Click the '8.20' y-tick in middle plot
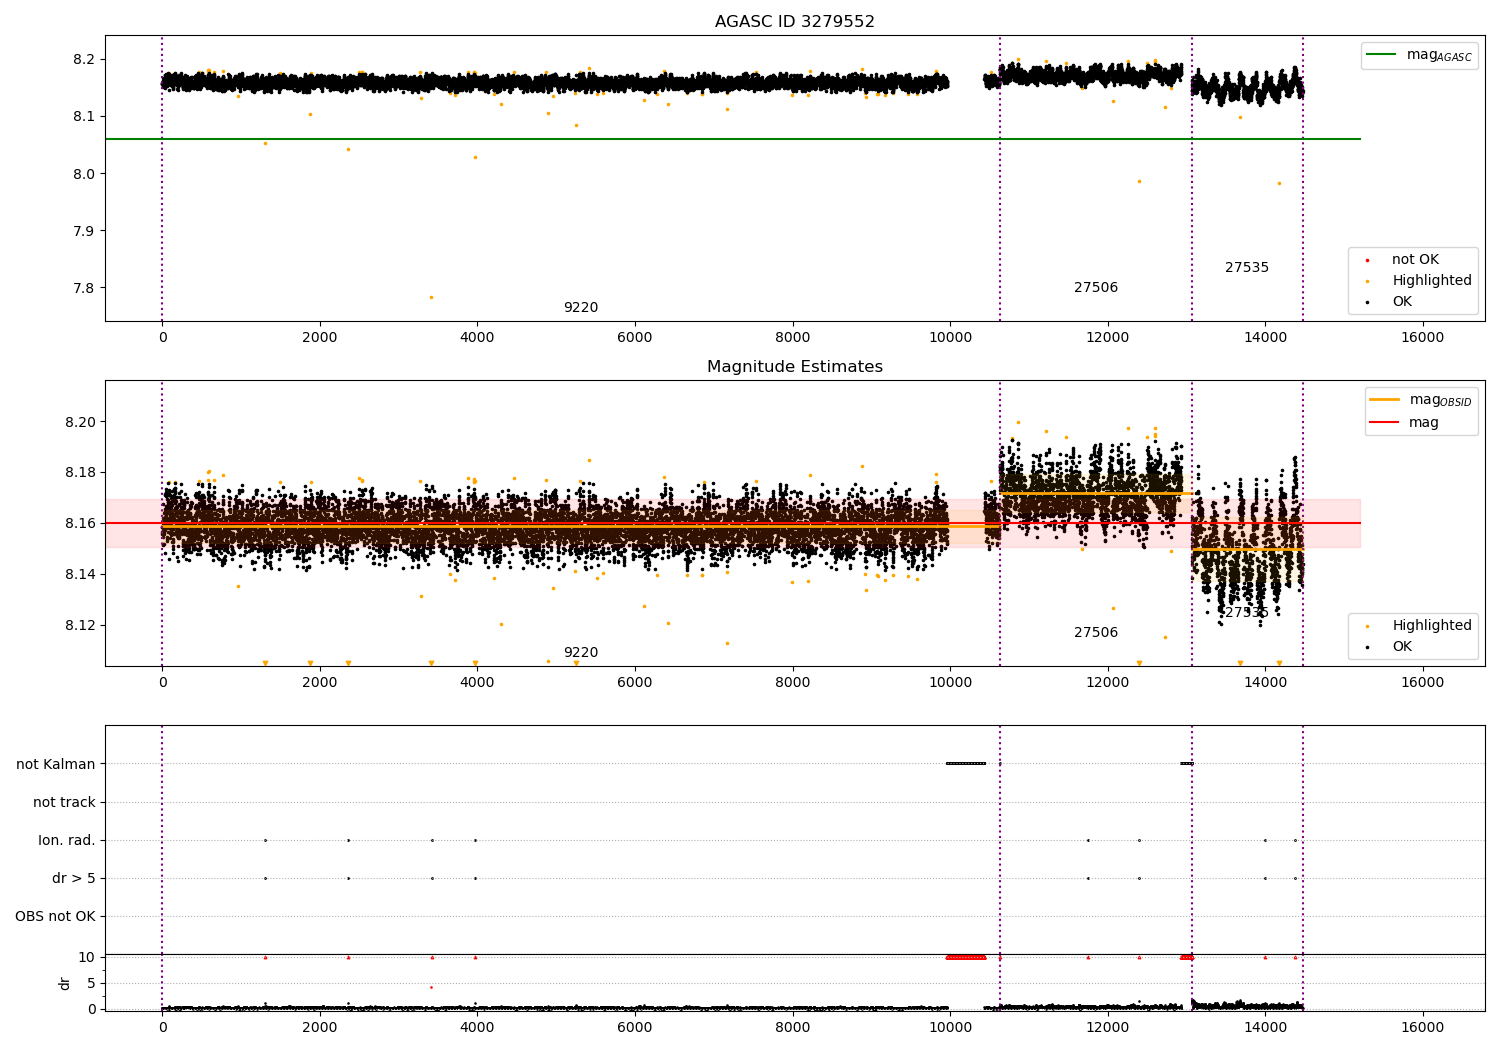 [79, 421]
